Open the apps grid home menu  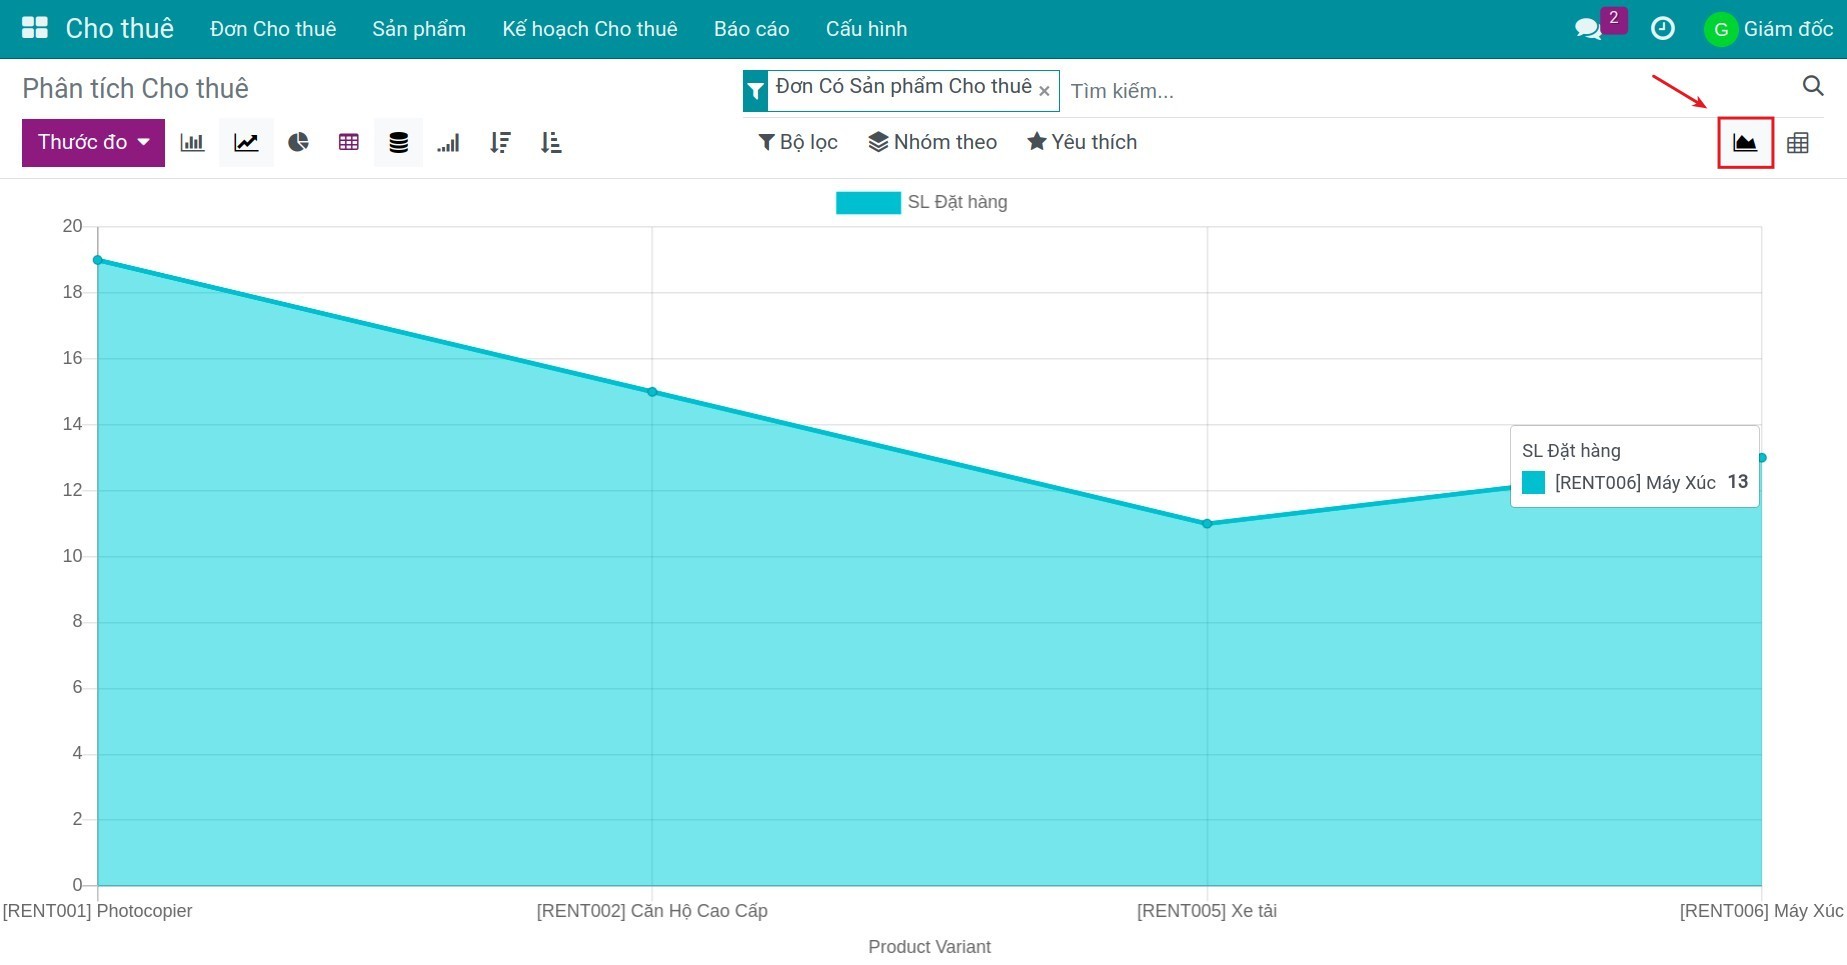coord(35,28)
